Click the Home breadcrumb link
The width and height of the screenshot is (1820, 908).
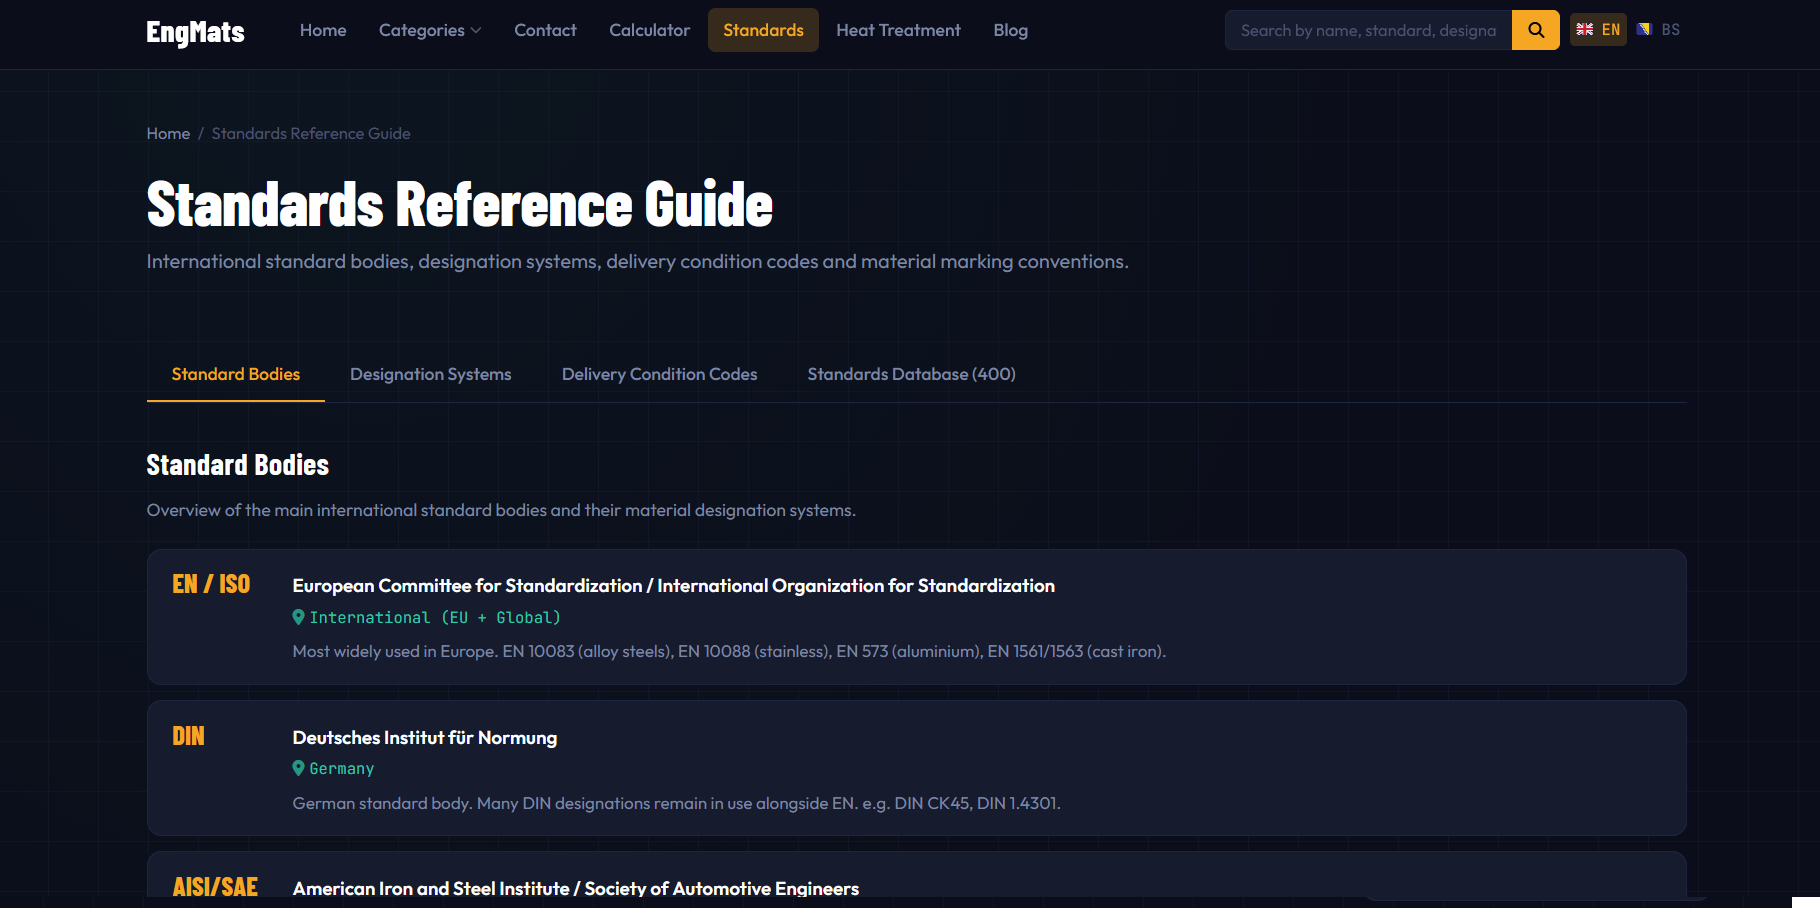coord(168,133)
